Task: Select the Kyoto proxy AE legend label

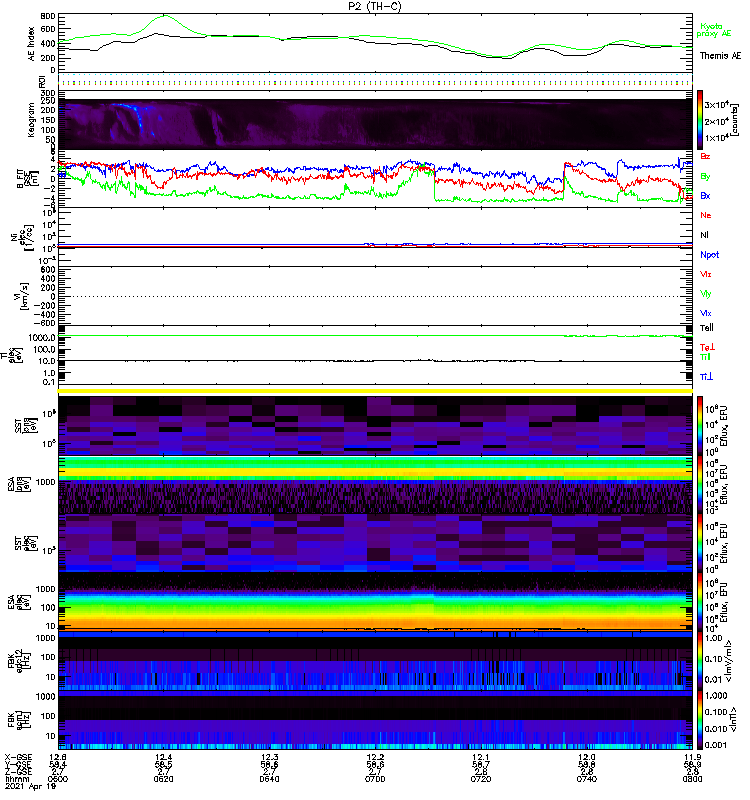Action: 714,30
